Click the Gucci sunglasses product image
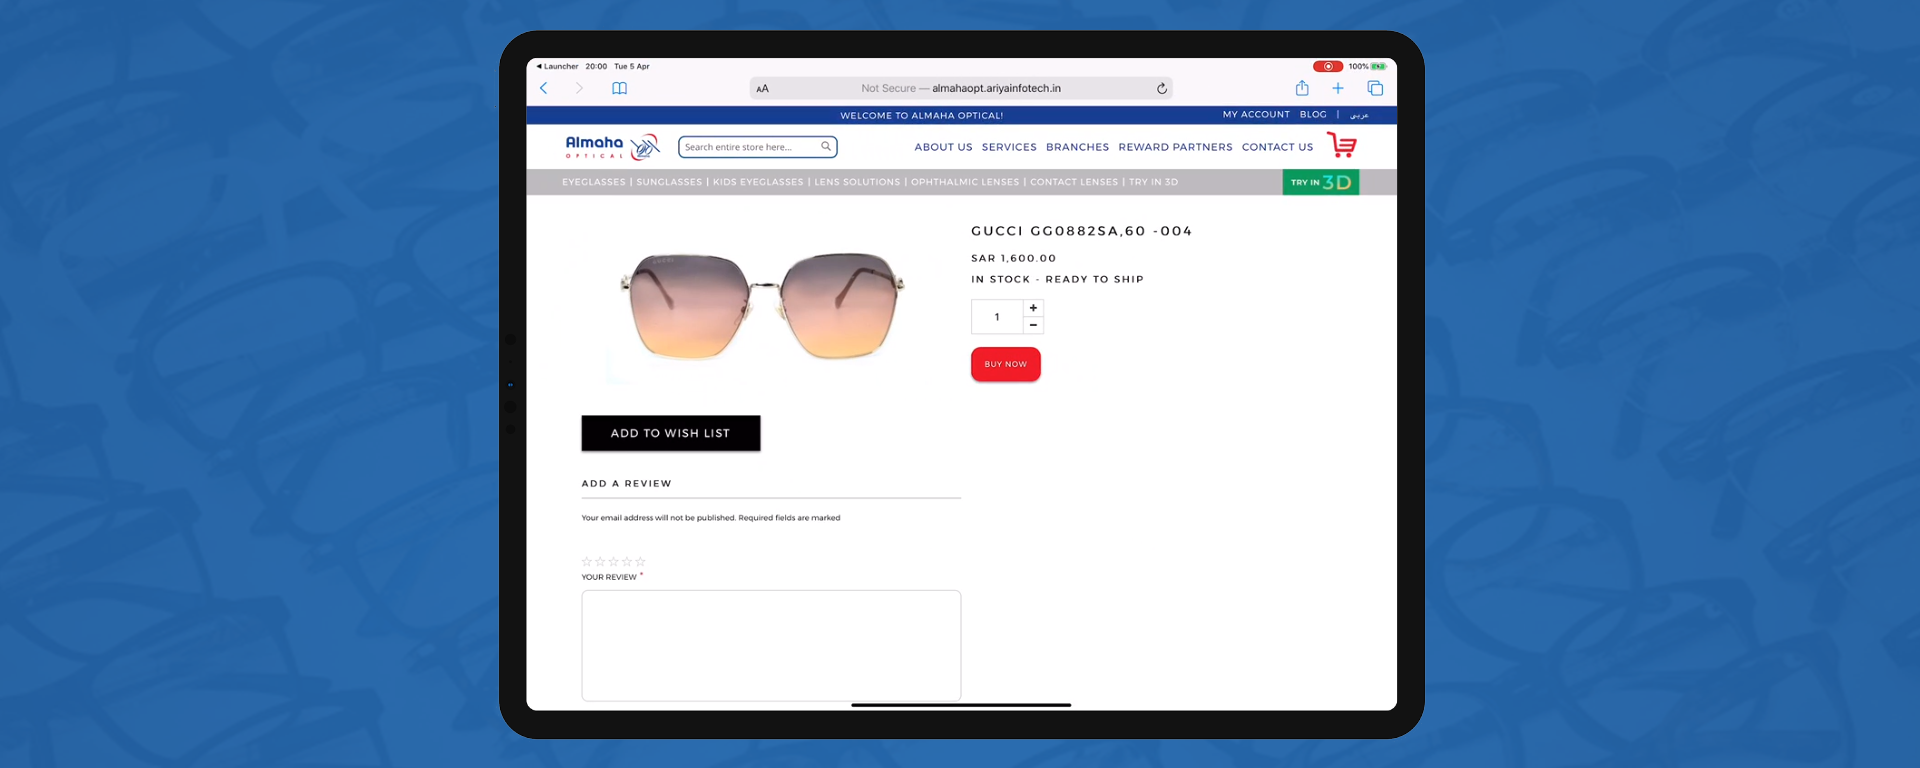Screen dimensions: 1920x768 [762, 305]
